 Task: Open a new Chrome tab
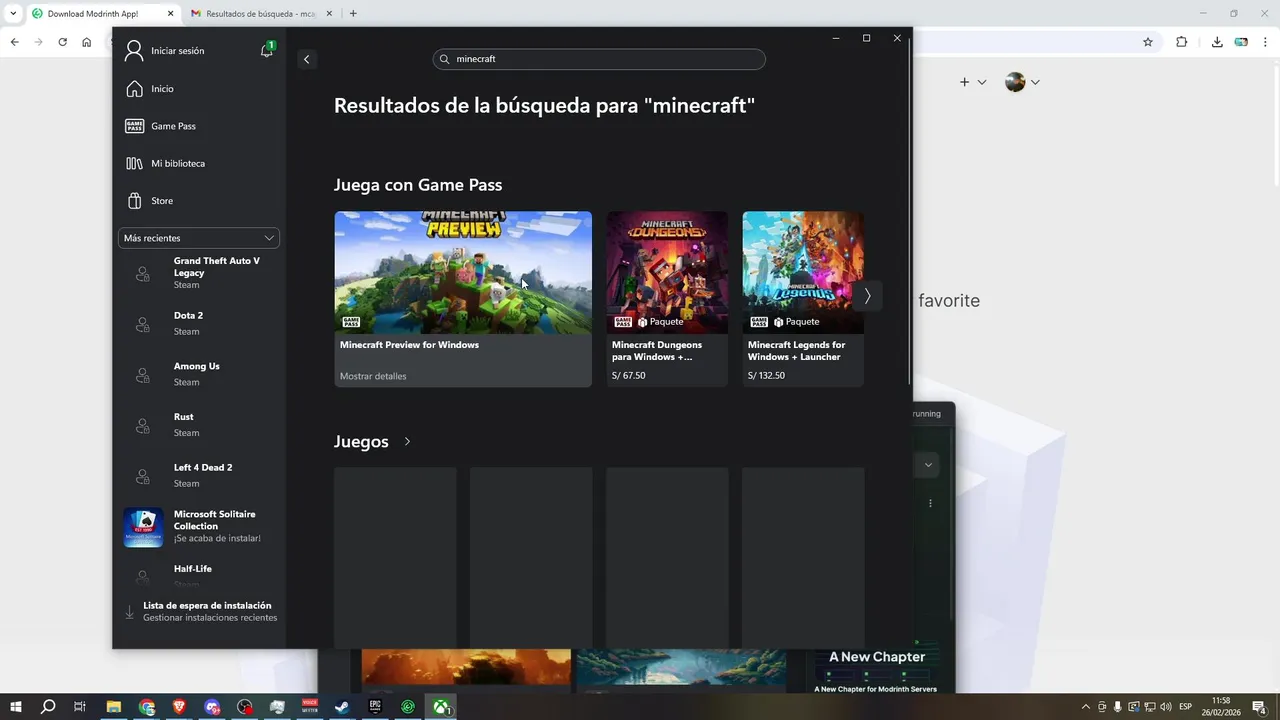coord(353,14)
